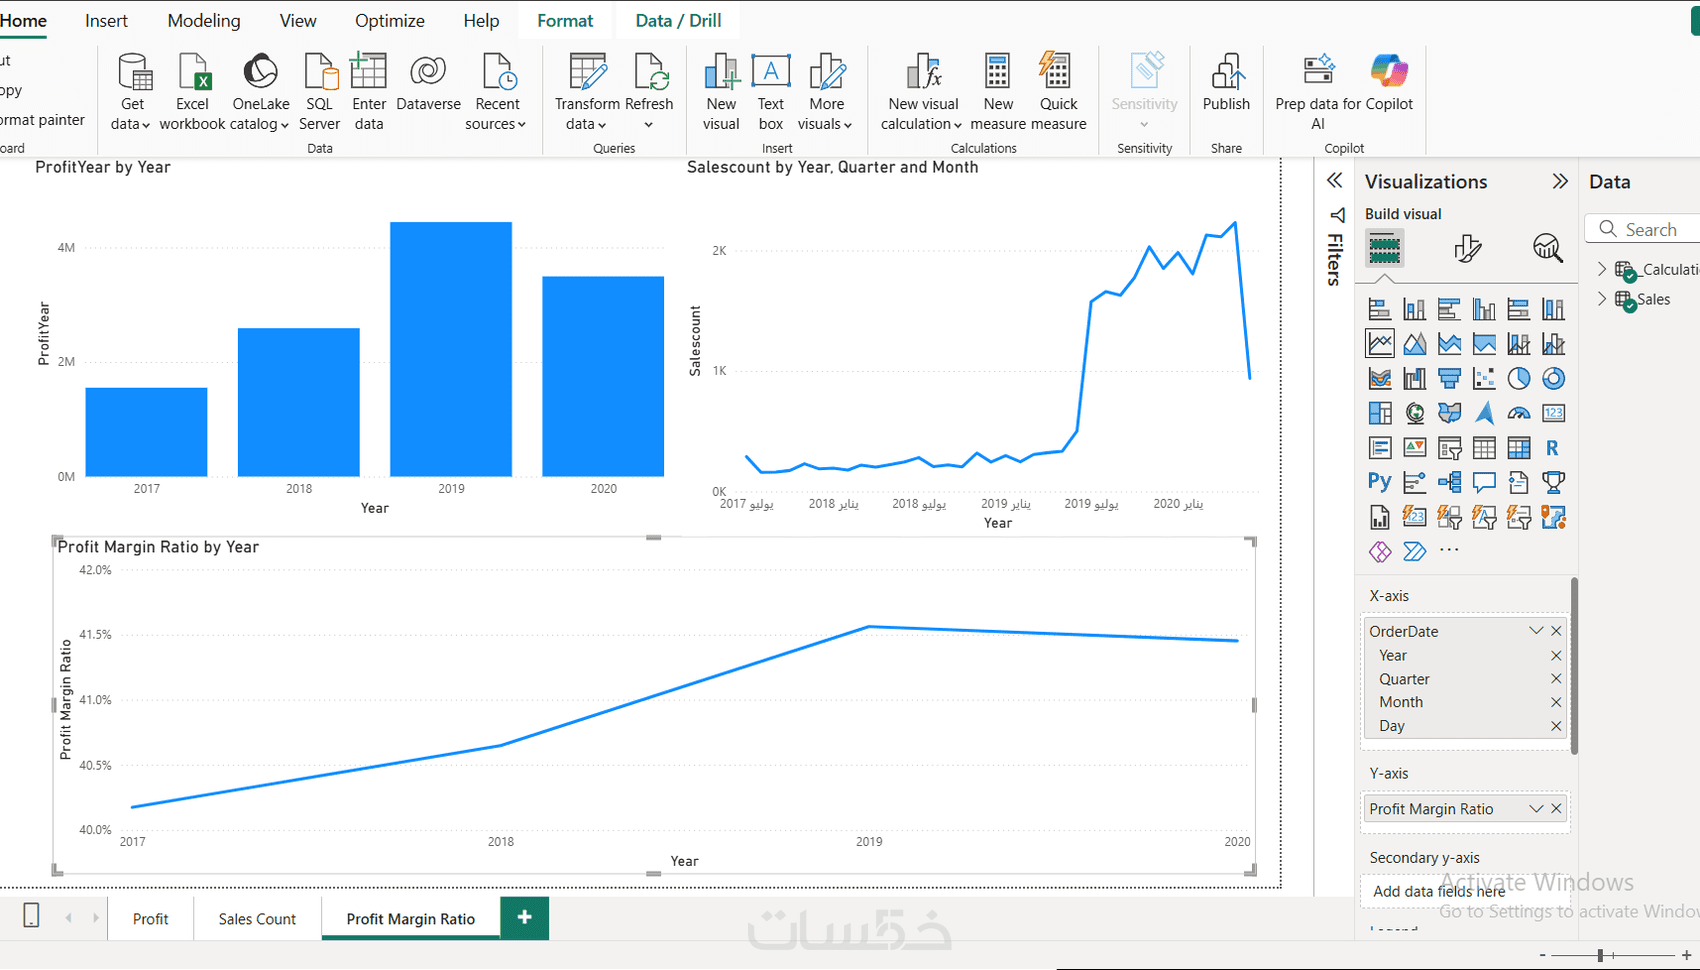Choose the Python visual icon
The image size is (1700, 970).
(x=1379, y=482)
